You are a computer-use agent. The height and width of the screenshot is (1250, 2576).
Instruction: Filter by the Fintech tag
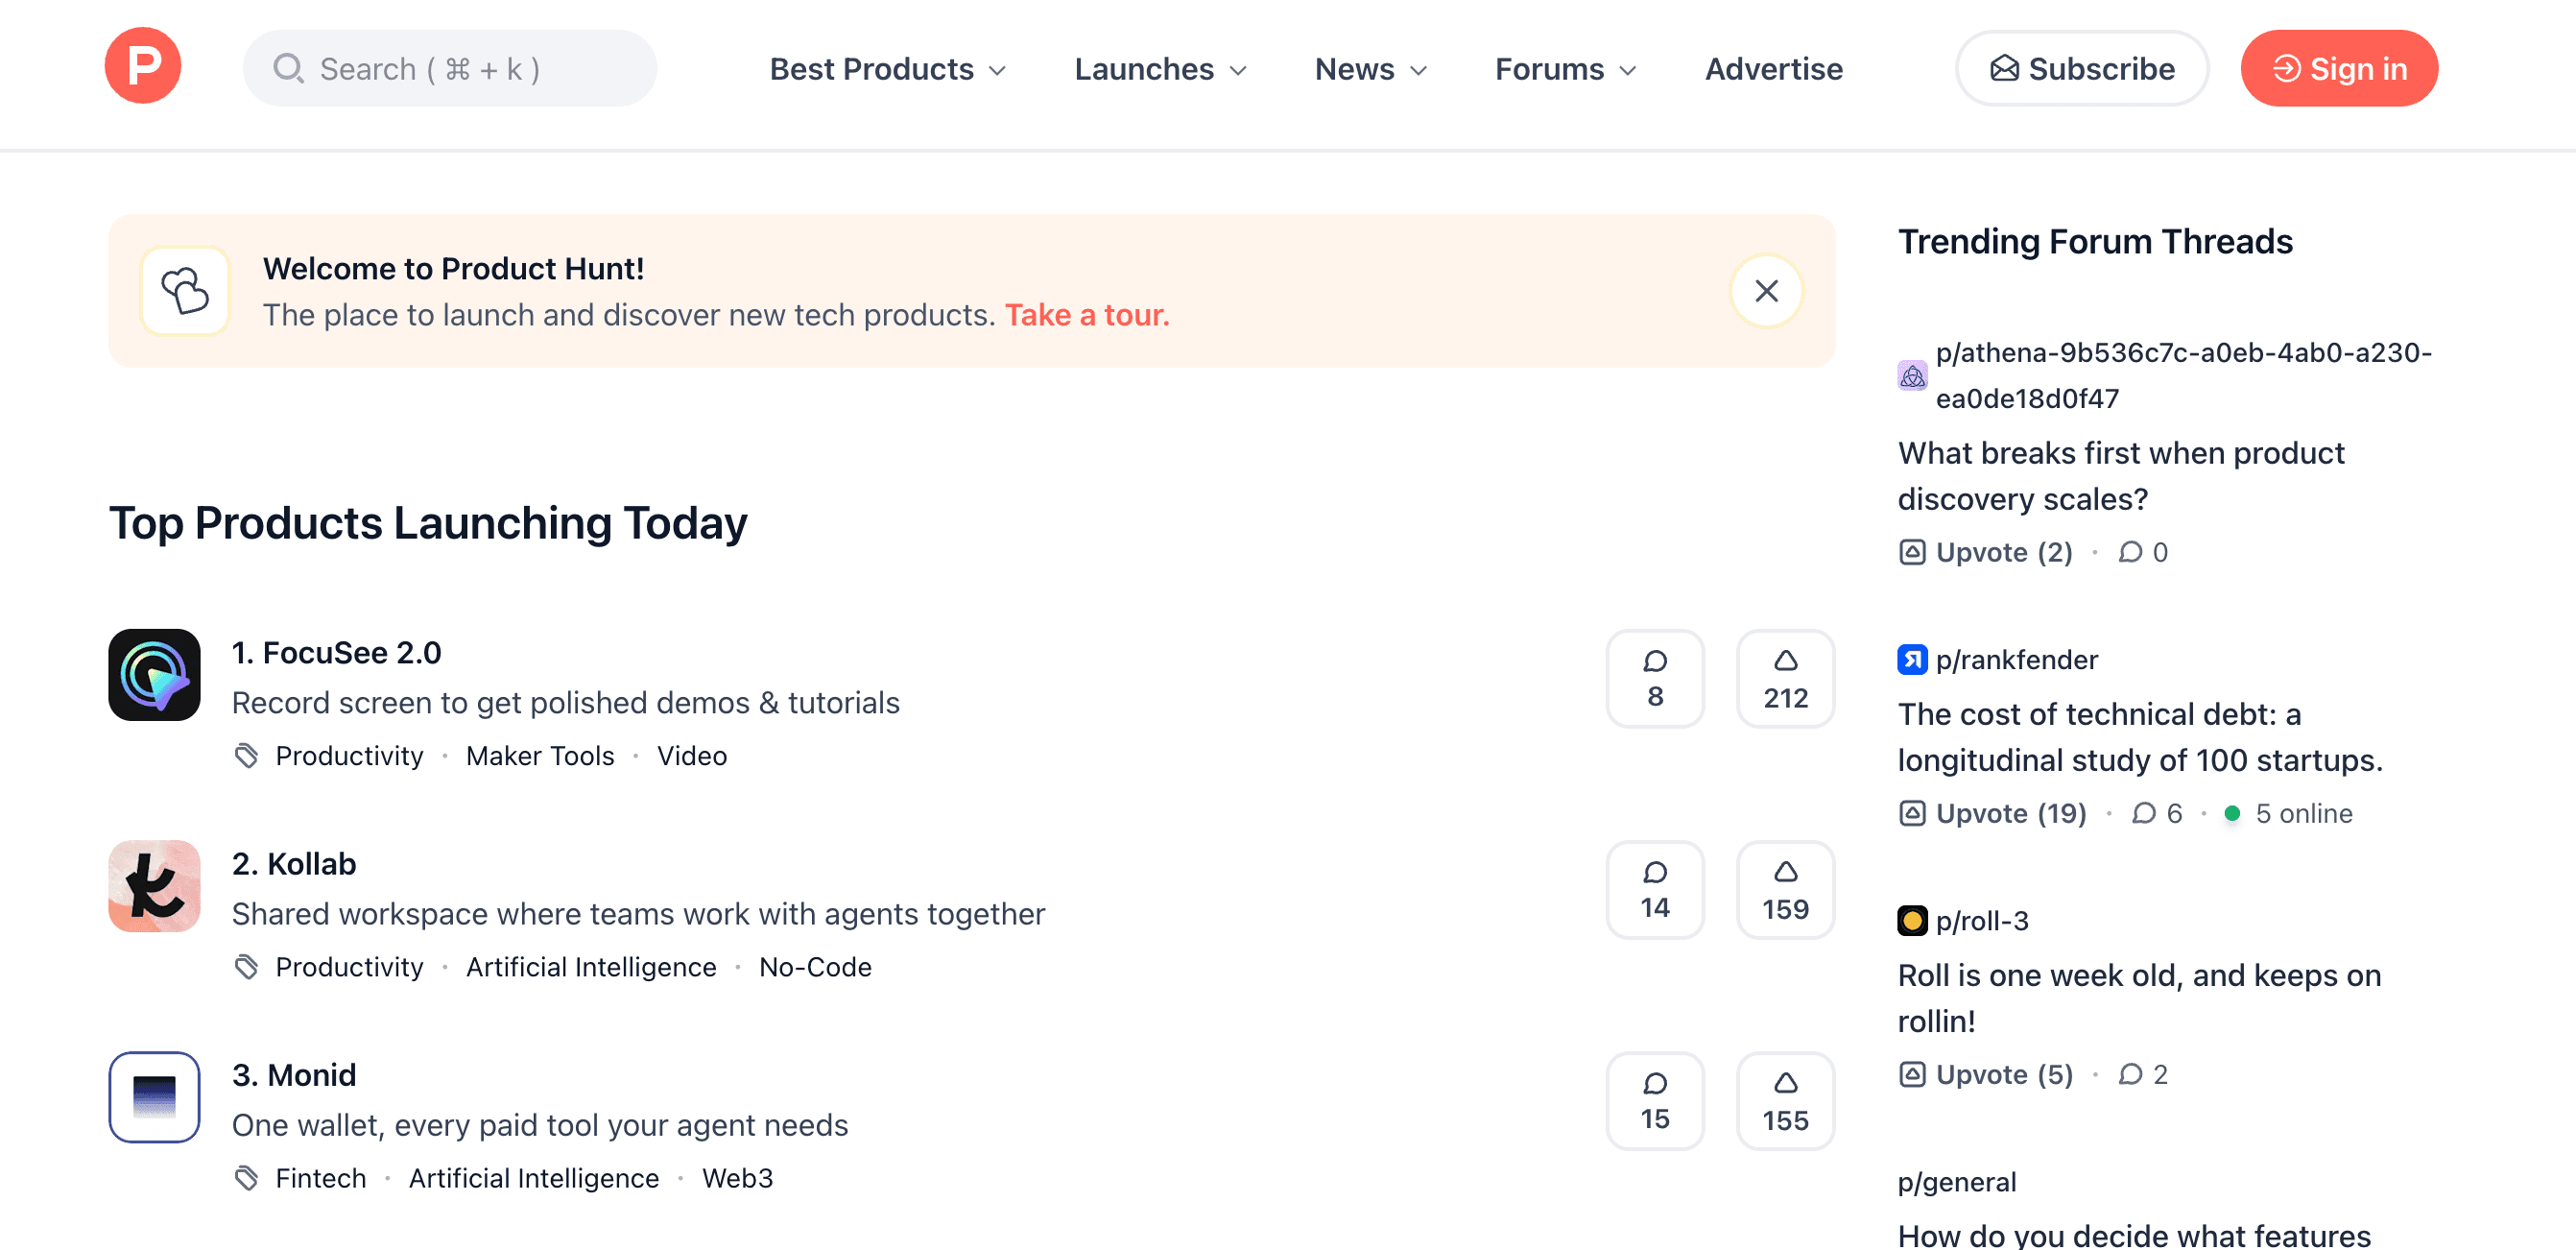click(321, 1178)
